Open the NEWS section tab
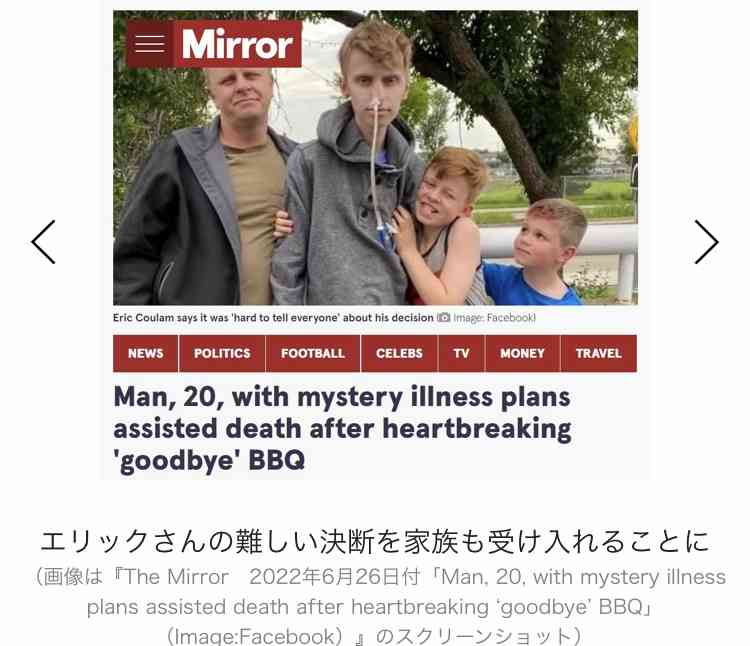The width and height of the screenshot is (750, 646). tap(145, 353)
